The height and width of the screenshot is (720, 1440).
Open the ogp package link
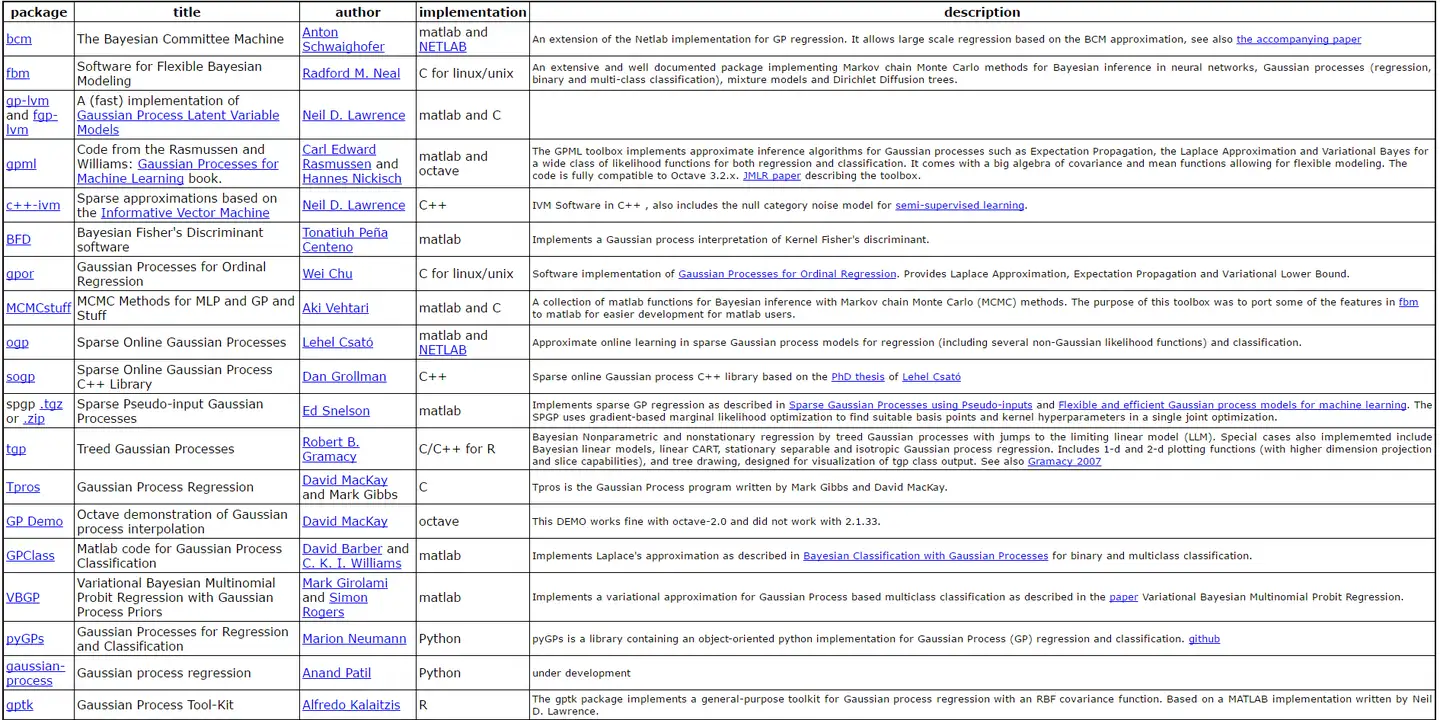click(17, 342)
